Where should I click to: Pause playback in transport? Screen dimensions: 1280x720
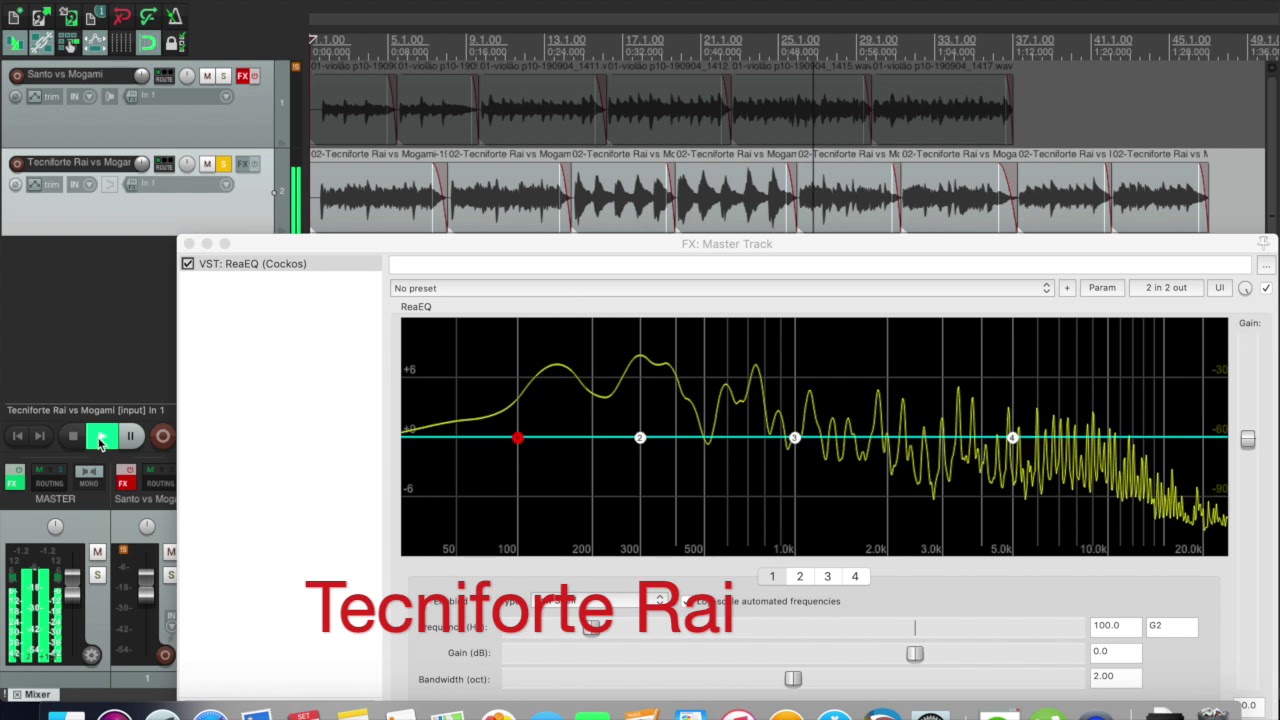(130, 436)
